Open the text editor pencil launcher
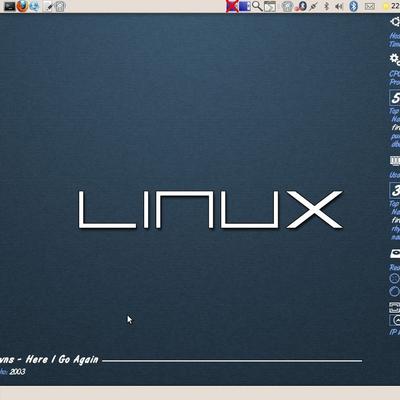 [49, 6]
